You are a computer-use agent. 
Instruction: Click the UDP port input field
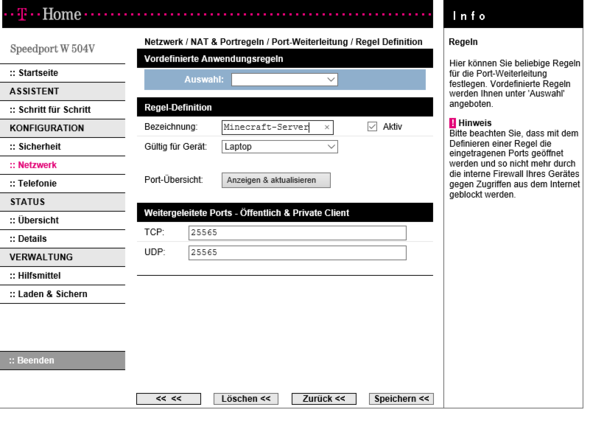pyautogui.click(x=297, y=252)
